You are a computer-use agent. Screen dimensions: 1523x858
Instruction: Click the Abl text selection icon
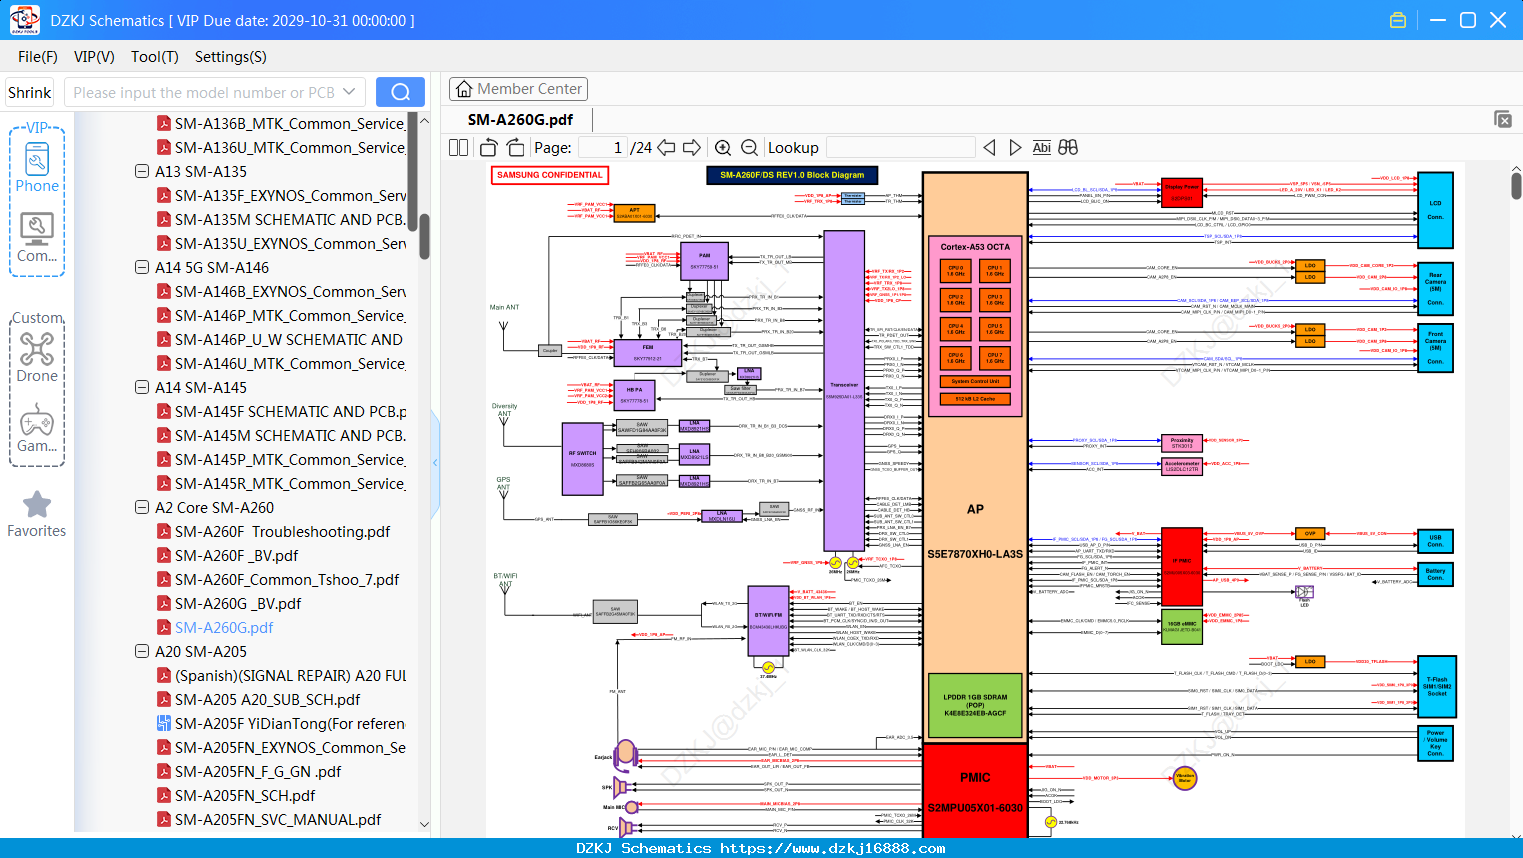[x=1041, y=147]
